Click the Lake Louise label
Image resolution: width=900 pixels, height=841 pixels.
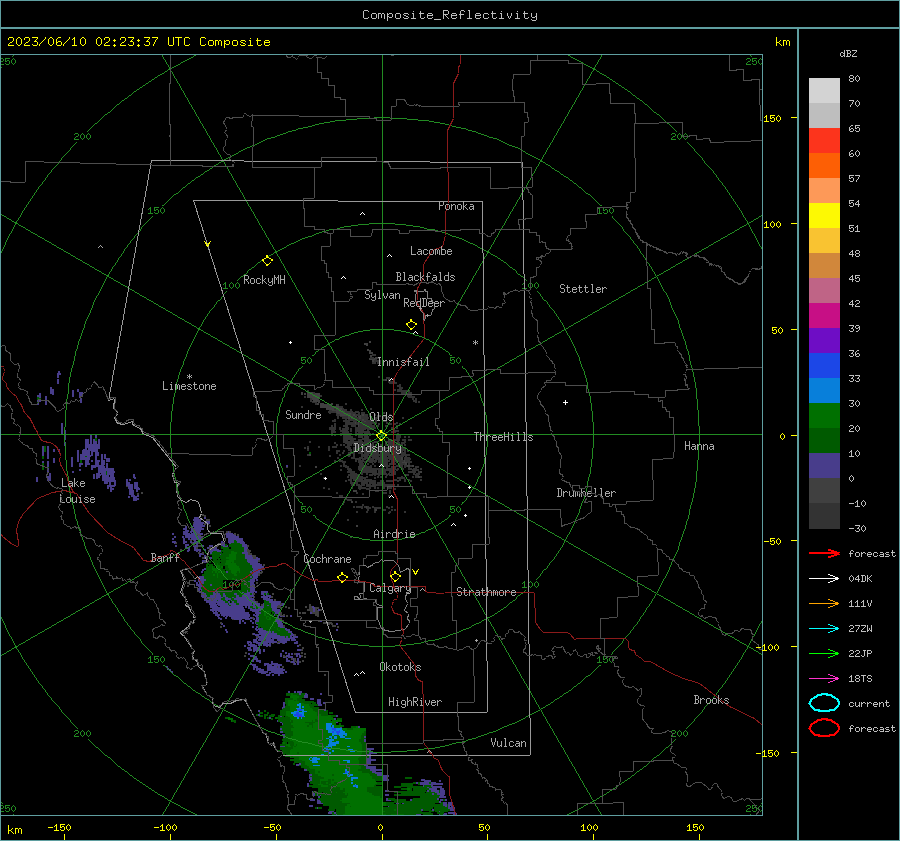77,491
